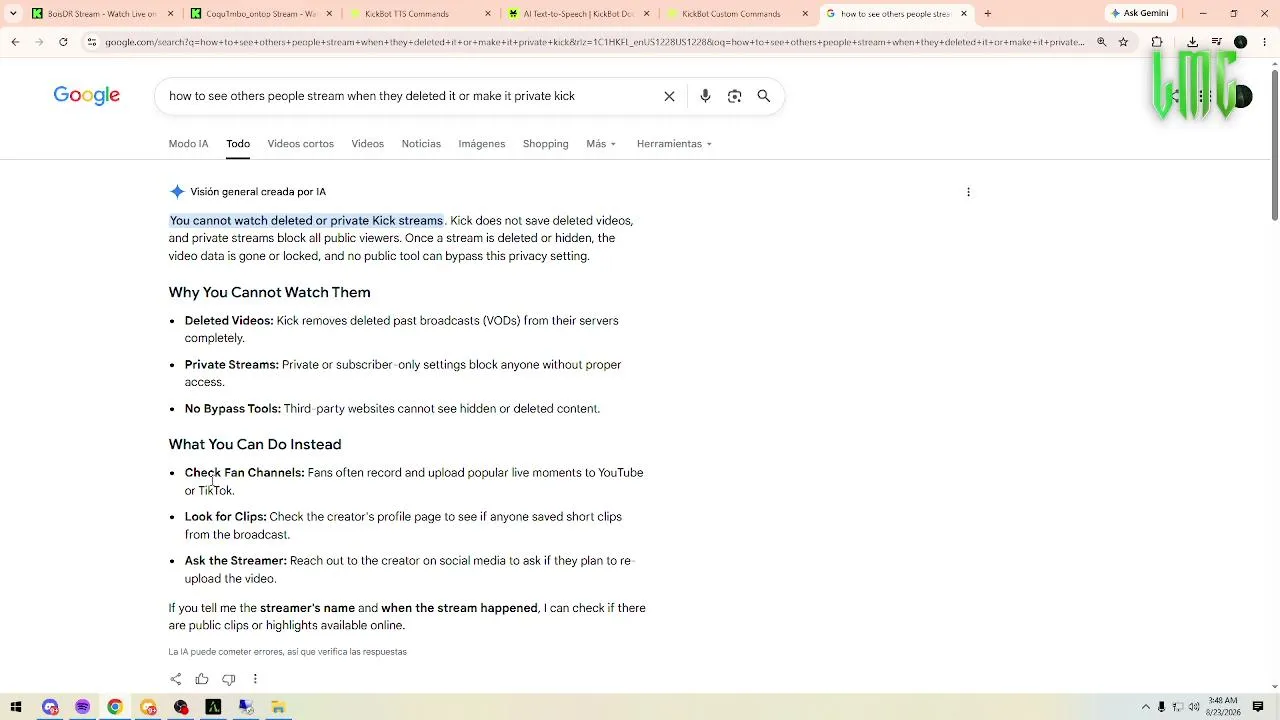The height and width of the screenshot is (720, 1280).
Task: Select the Todo search tab
Action: click(x=238, y=144)
